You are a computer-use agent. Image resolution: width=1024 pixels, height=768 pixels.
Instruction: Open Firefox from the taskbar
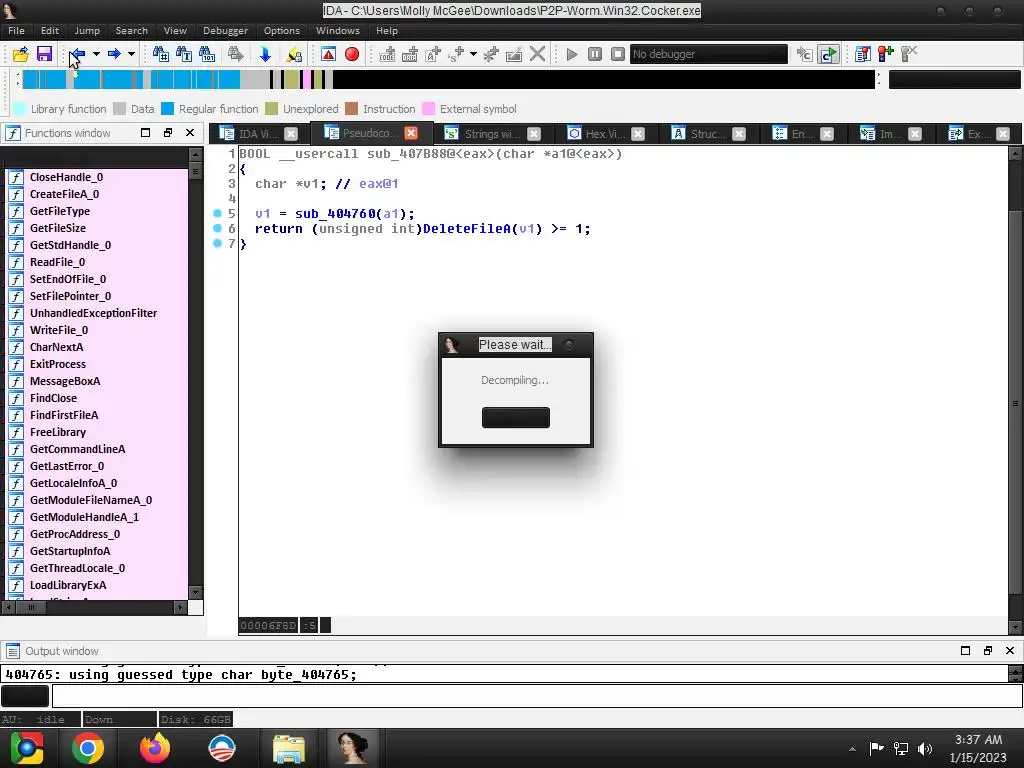pyautogui.click(x=155, y=748)
